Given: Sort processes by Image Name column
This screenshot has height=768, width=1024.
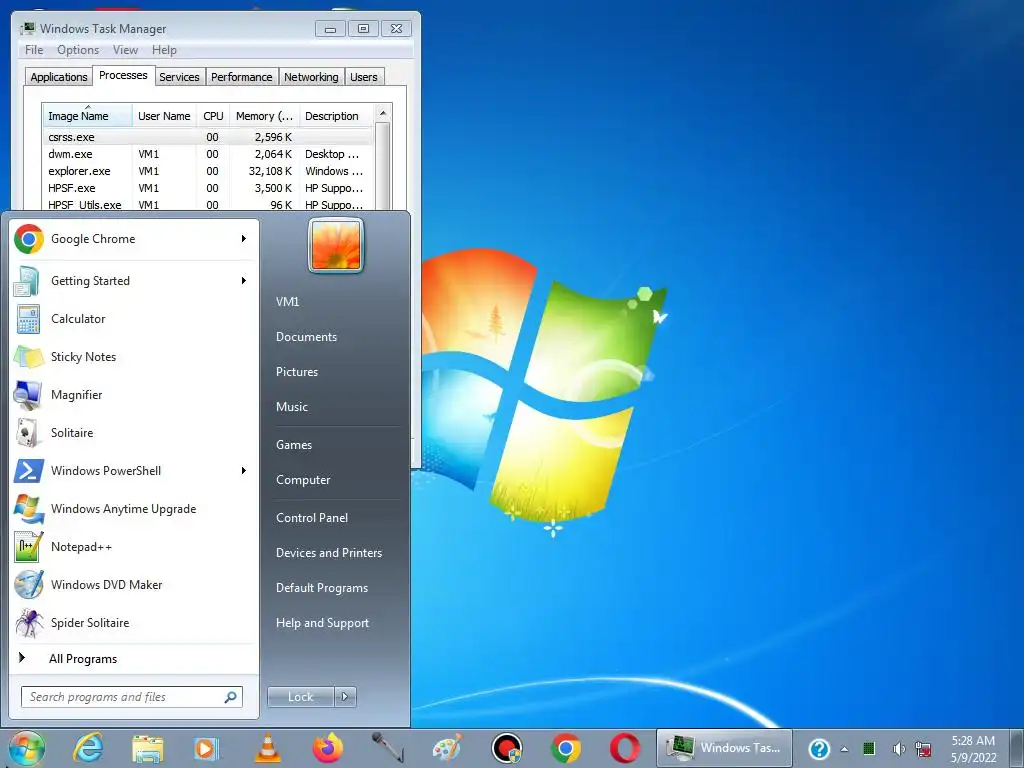Looking at the screenshot, I should [88, 116].
